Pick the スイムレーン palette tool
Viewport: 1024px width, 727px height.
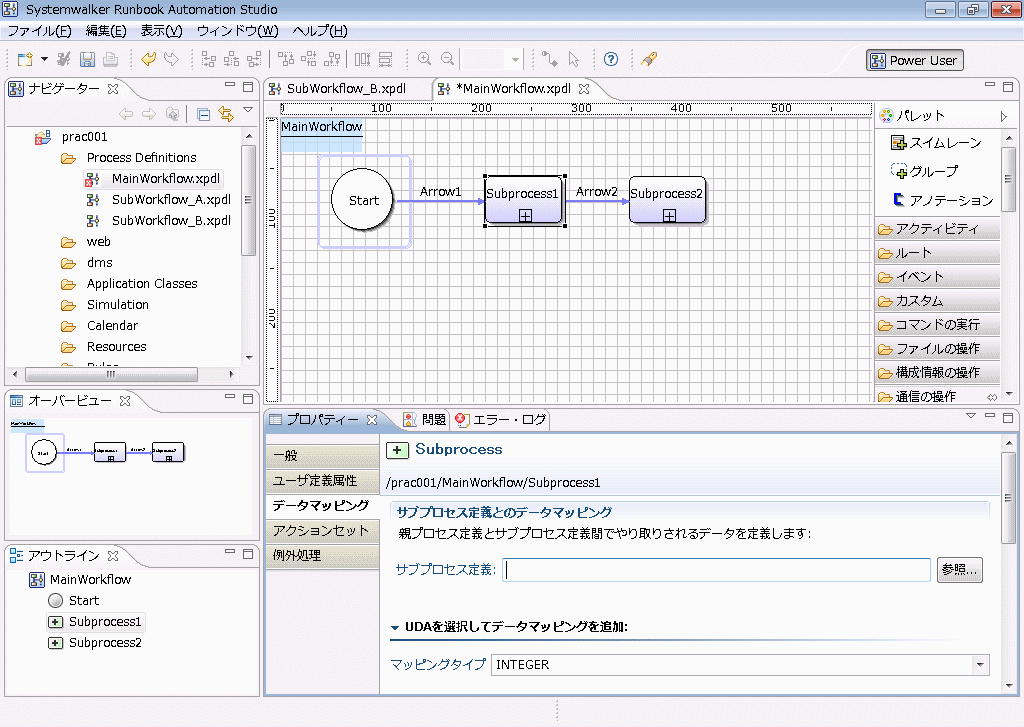936,142
